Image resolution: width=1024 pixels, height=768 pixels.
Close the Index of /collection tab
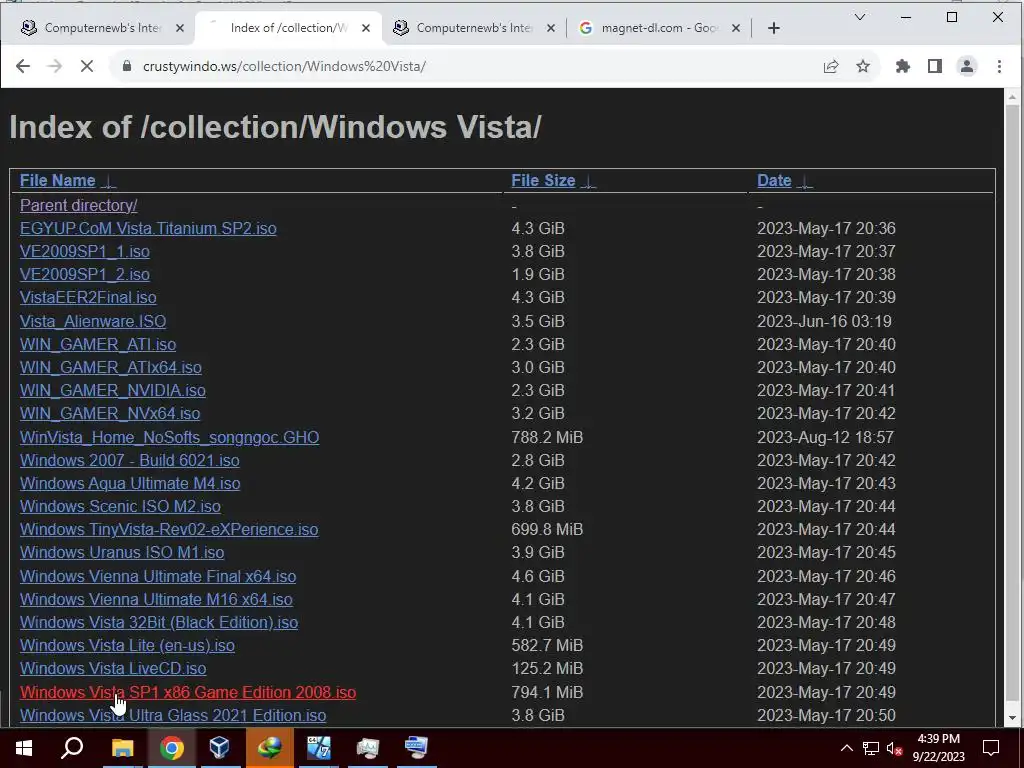point(366,28)
